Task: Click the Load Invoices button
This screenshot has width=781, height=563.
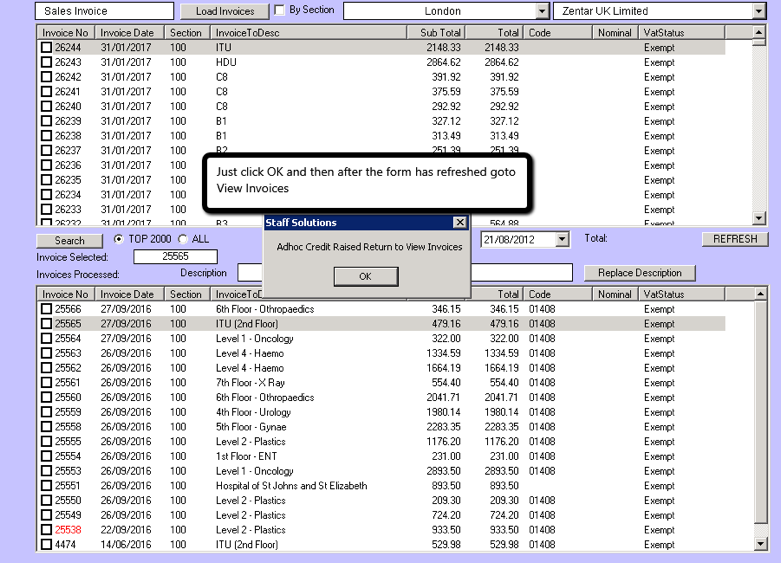Action: click(x=225, y=11)
